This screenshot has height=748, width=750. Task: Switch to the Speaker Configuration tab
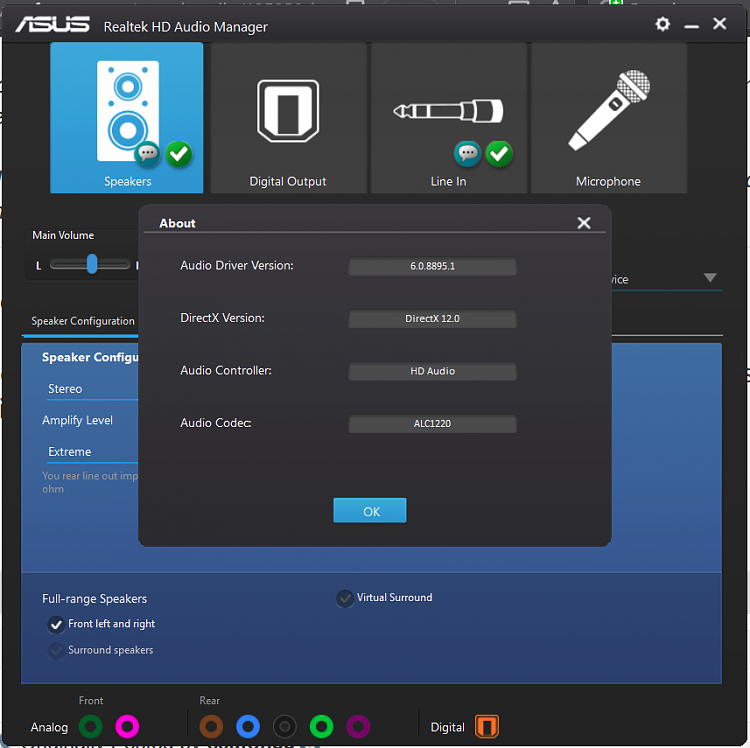83,321
